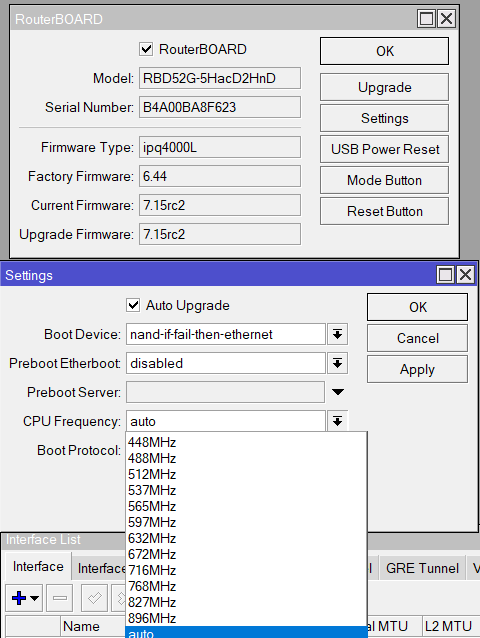Click the Name column header
Image resolution: width=480 pixels, height=638 pixels.
(x=93, y=626)
